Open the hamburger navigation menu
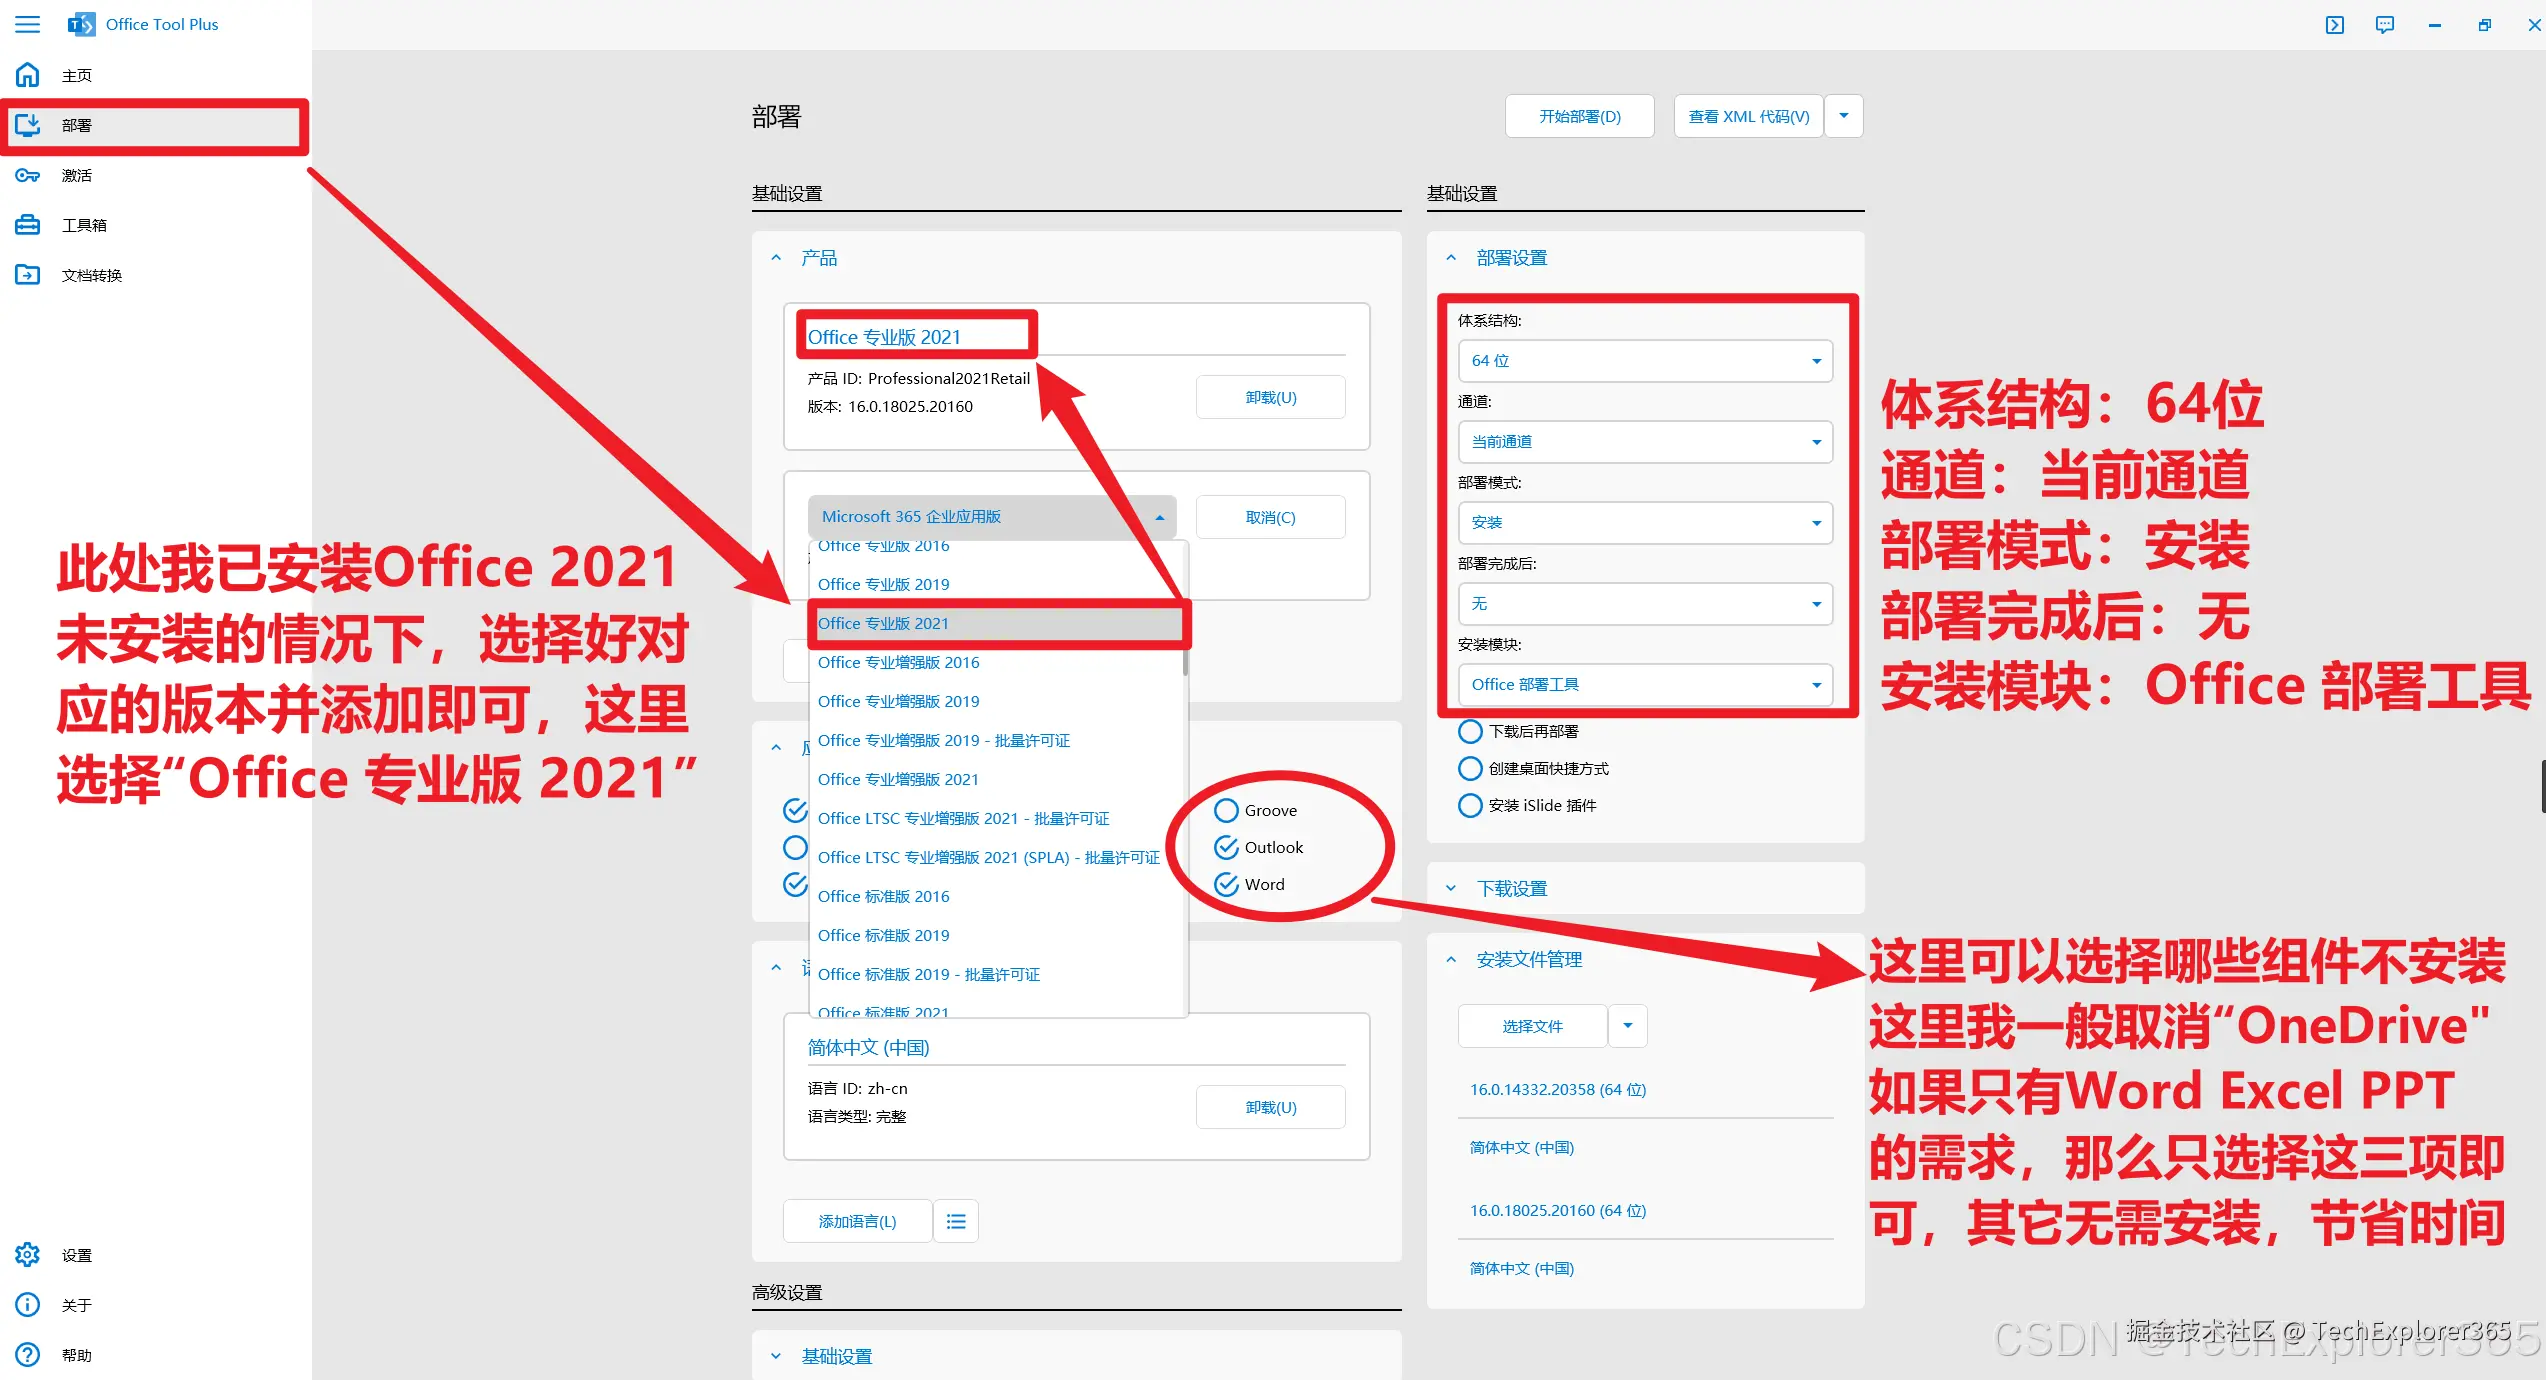2546x1380 pixels. click(x=28, y=24)
